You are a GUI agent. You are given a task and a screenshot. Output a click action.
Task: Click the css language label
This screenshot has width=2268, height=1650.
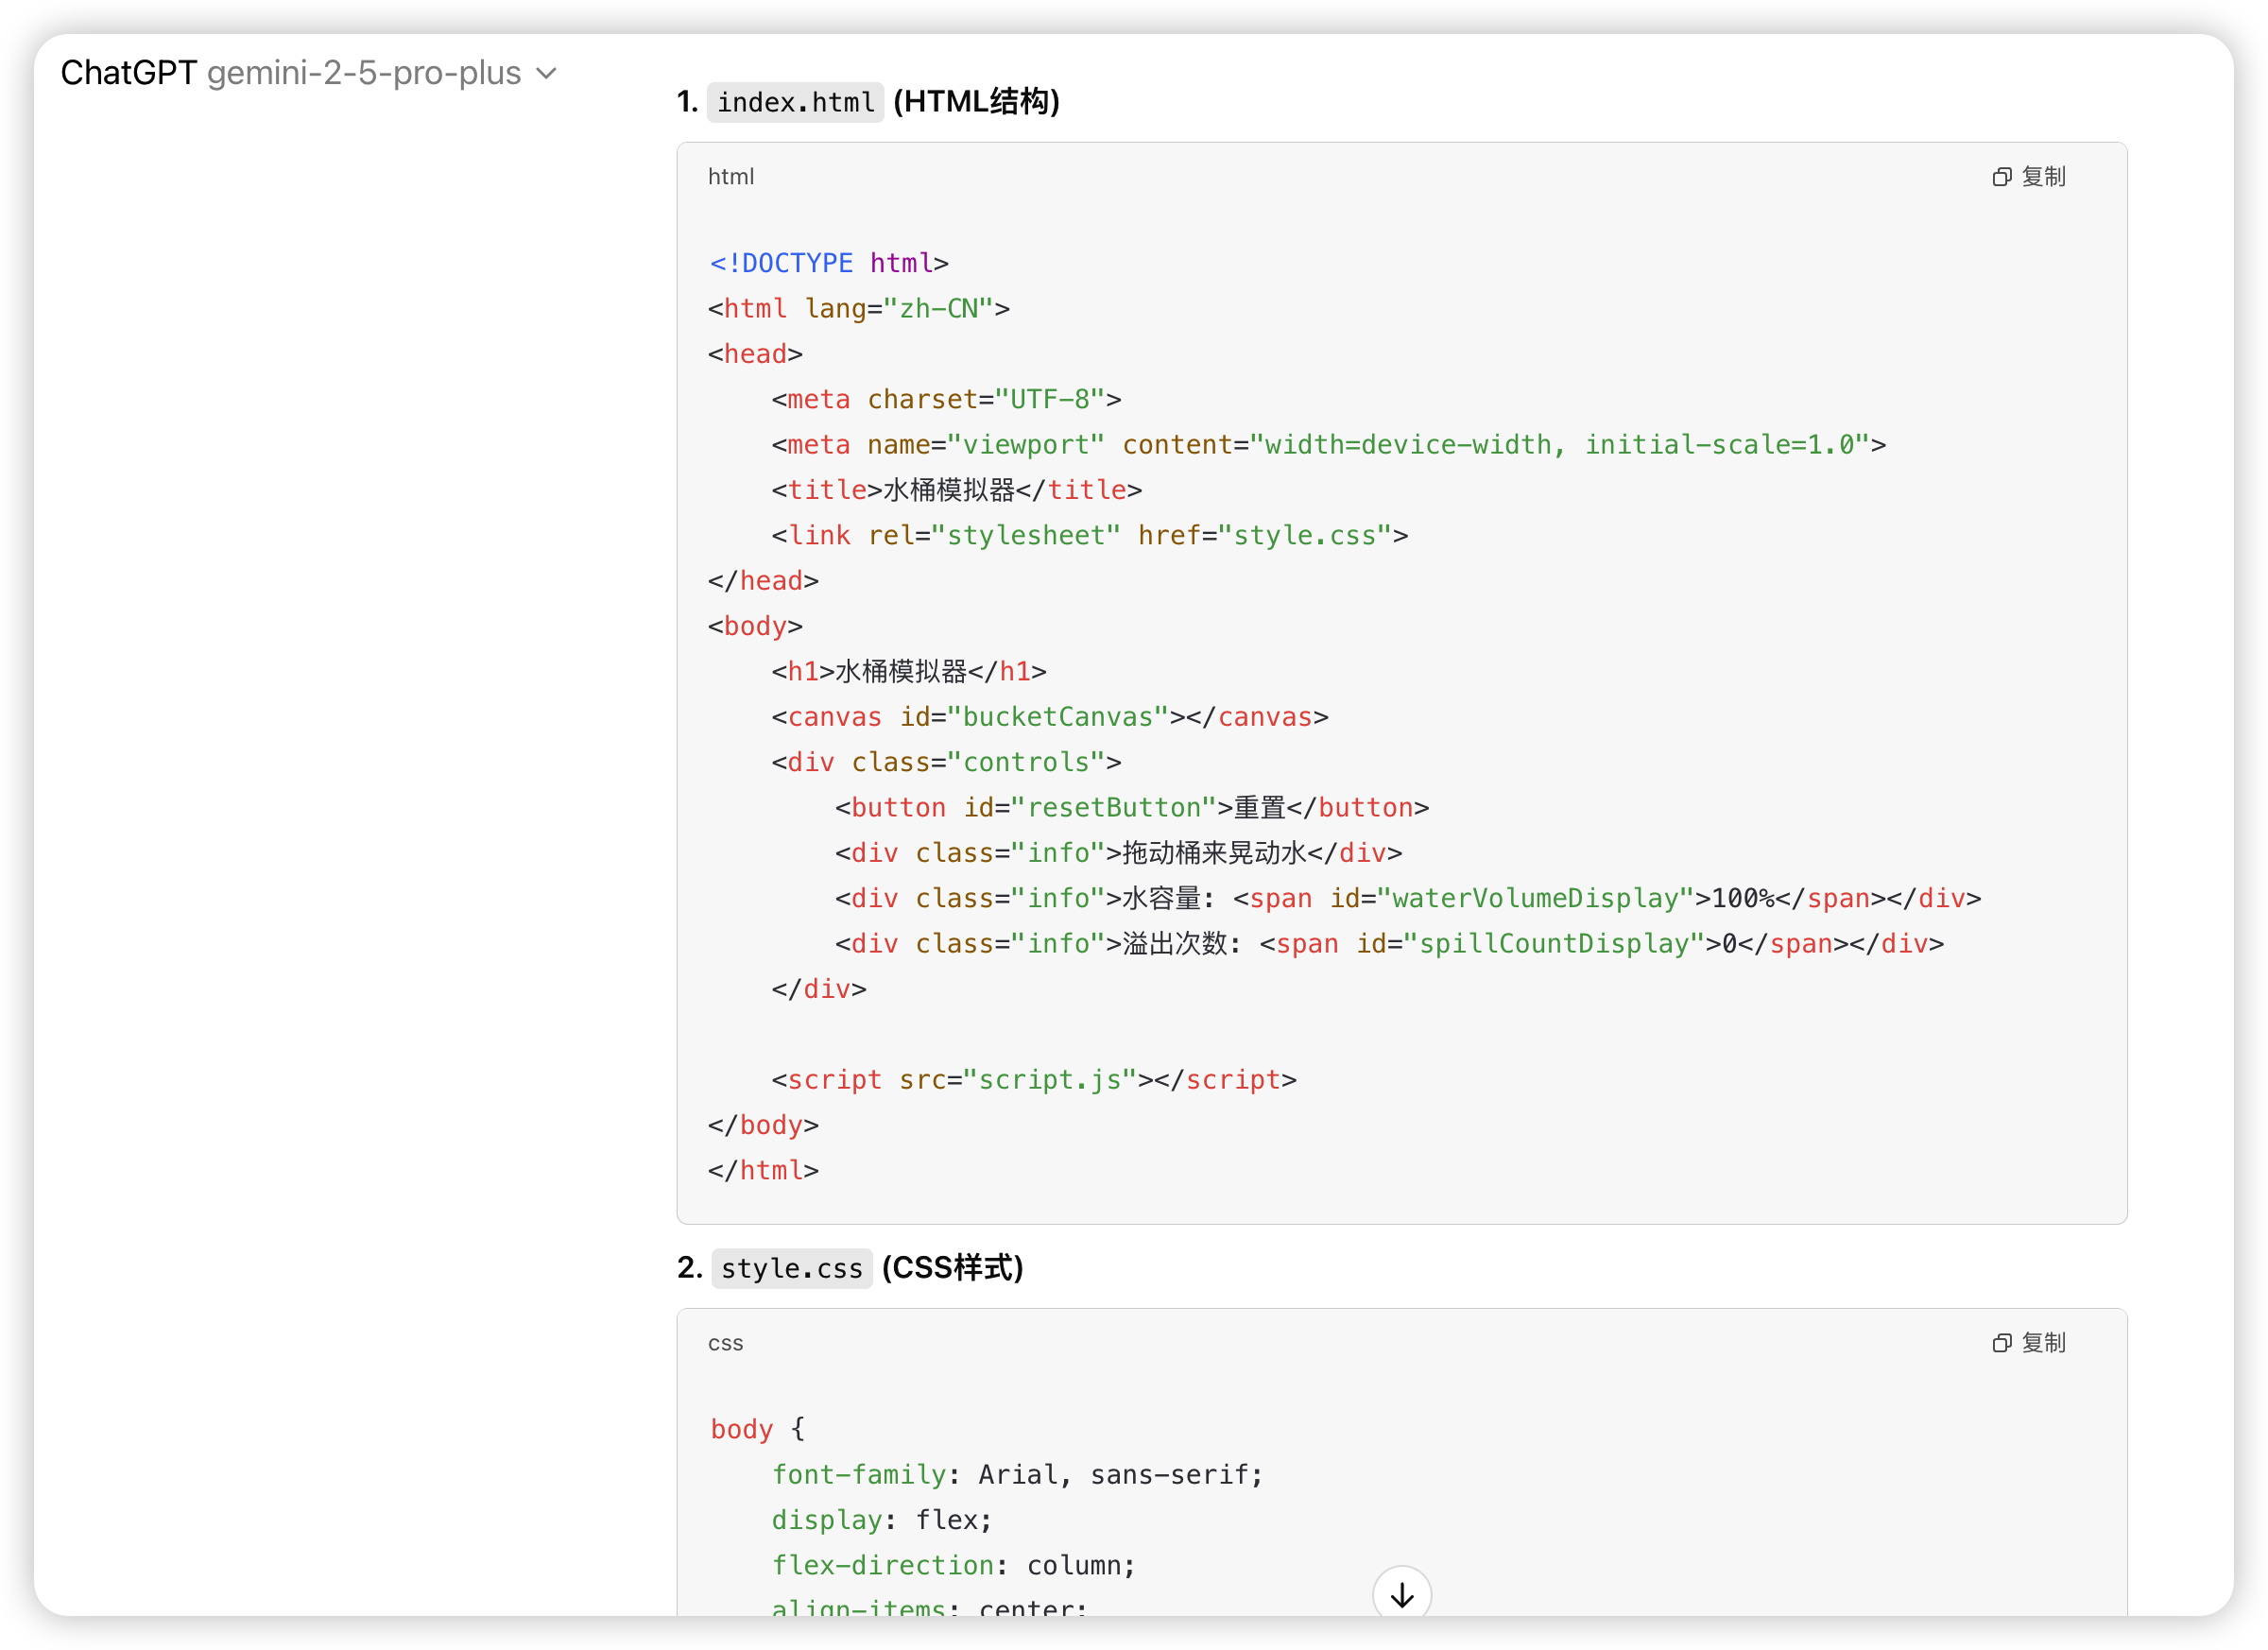(x=725, y=1343)
